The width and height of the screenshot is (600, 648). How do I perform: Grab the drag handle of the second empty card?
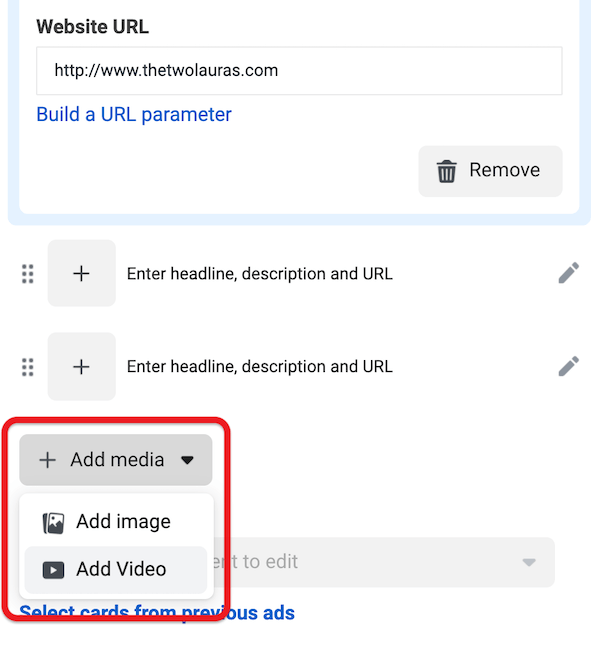click(x=28, y=367)
